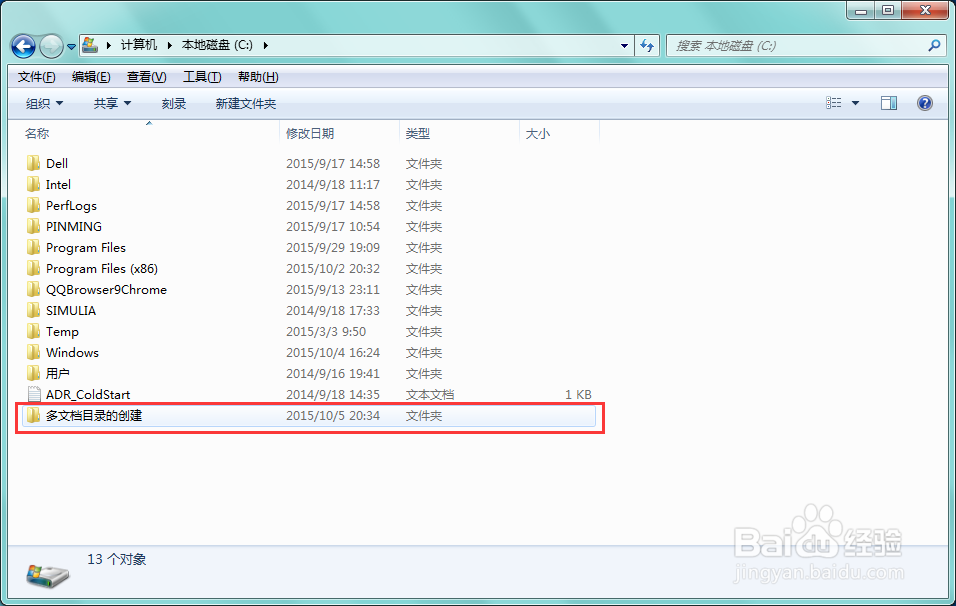The width and height of the screenshot is (956, 606).
Task: Maximize the Explorer window
Action: coord(888,10)
